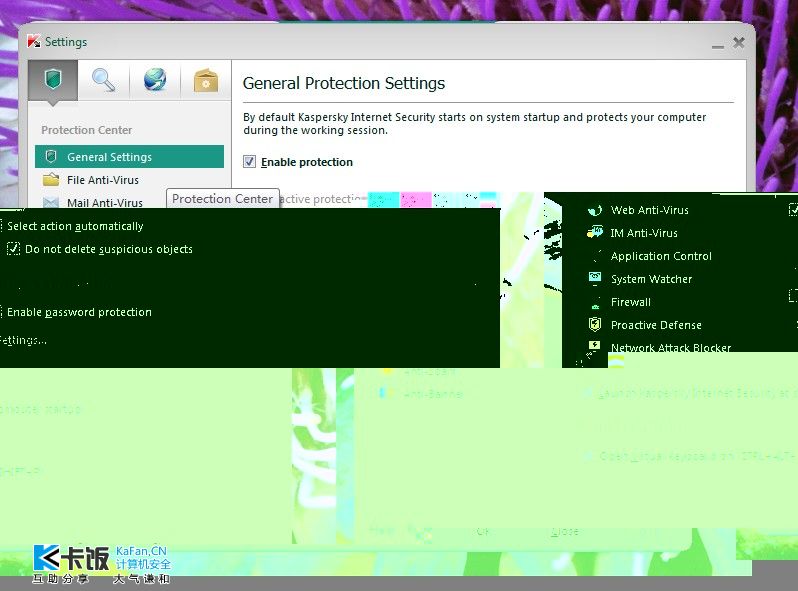Toggle Select action automatically option
Image resolution: width=798 pixels, height=591 pixels.
coord(75,226)
